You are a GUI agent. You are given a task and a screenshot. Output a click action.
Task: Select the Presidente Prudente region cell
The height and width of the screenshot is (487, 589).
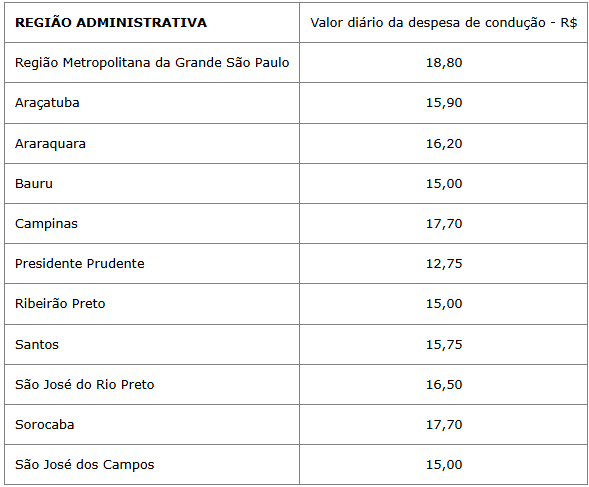coord(152,263)
